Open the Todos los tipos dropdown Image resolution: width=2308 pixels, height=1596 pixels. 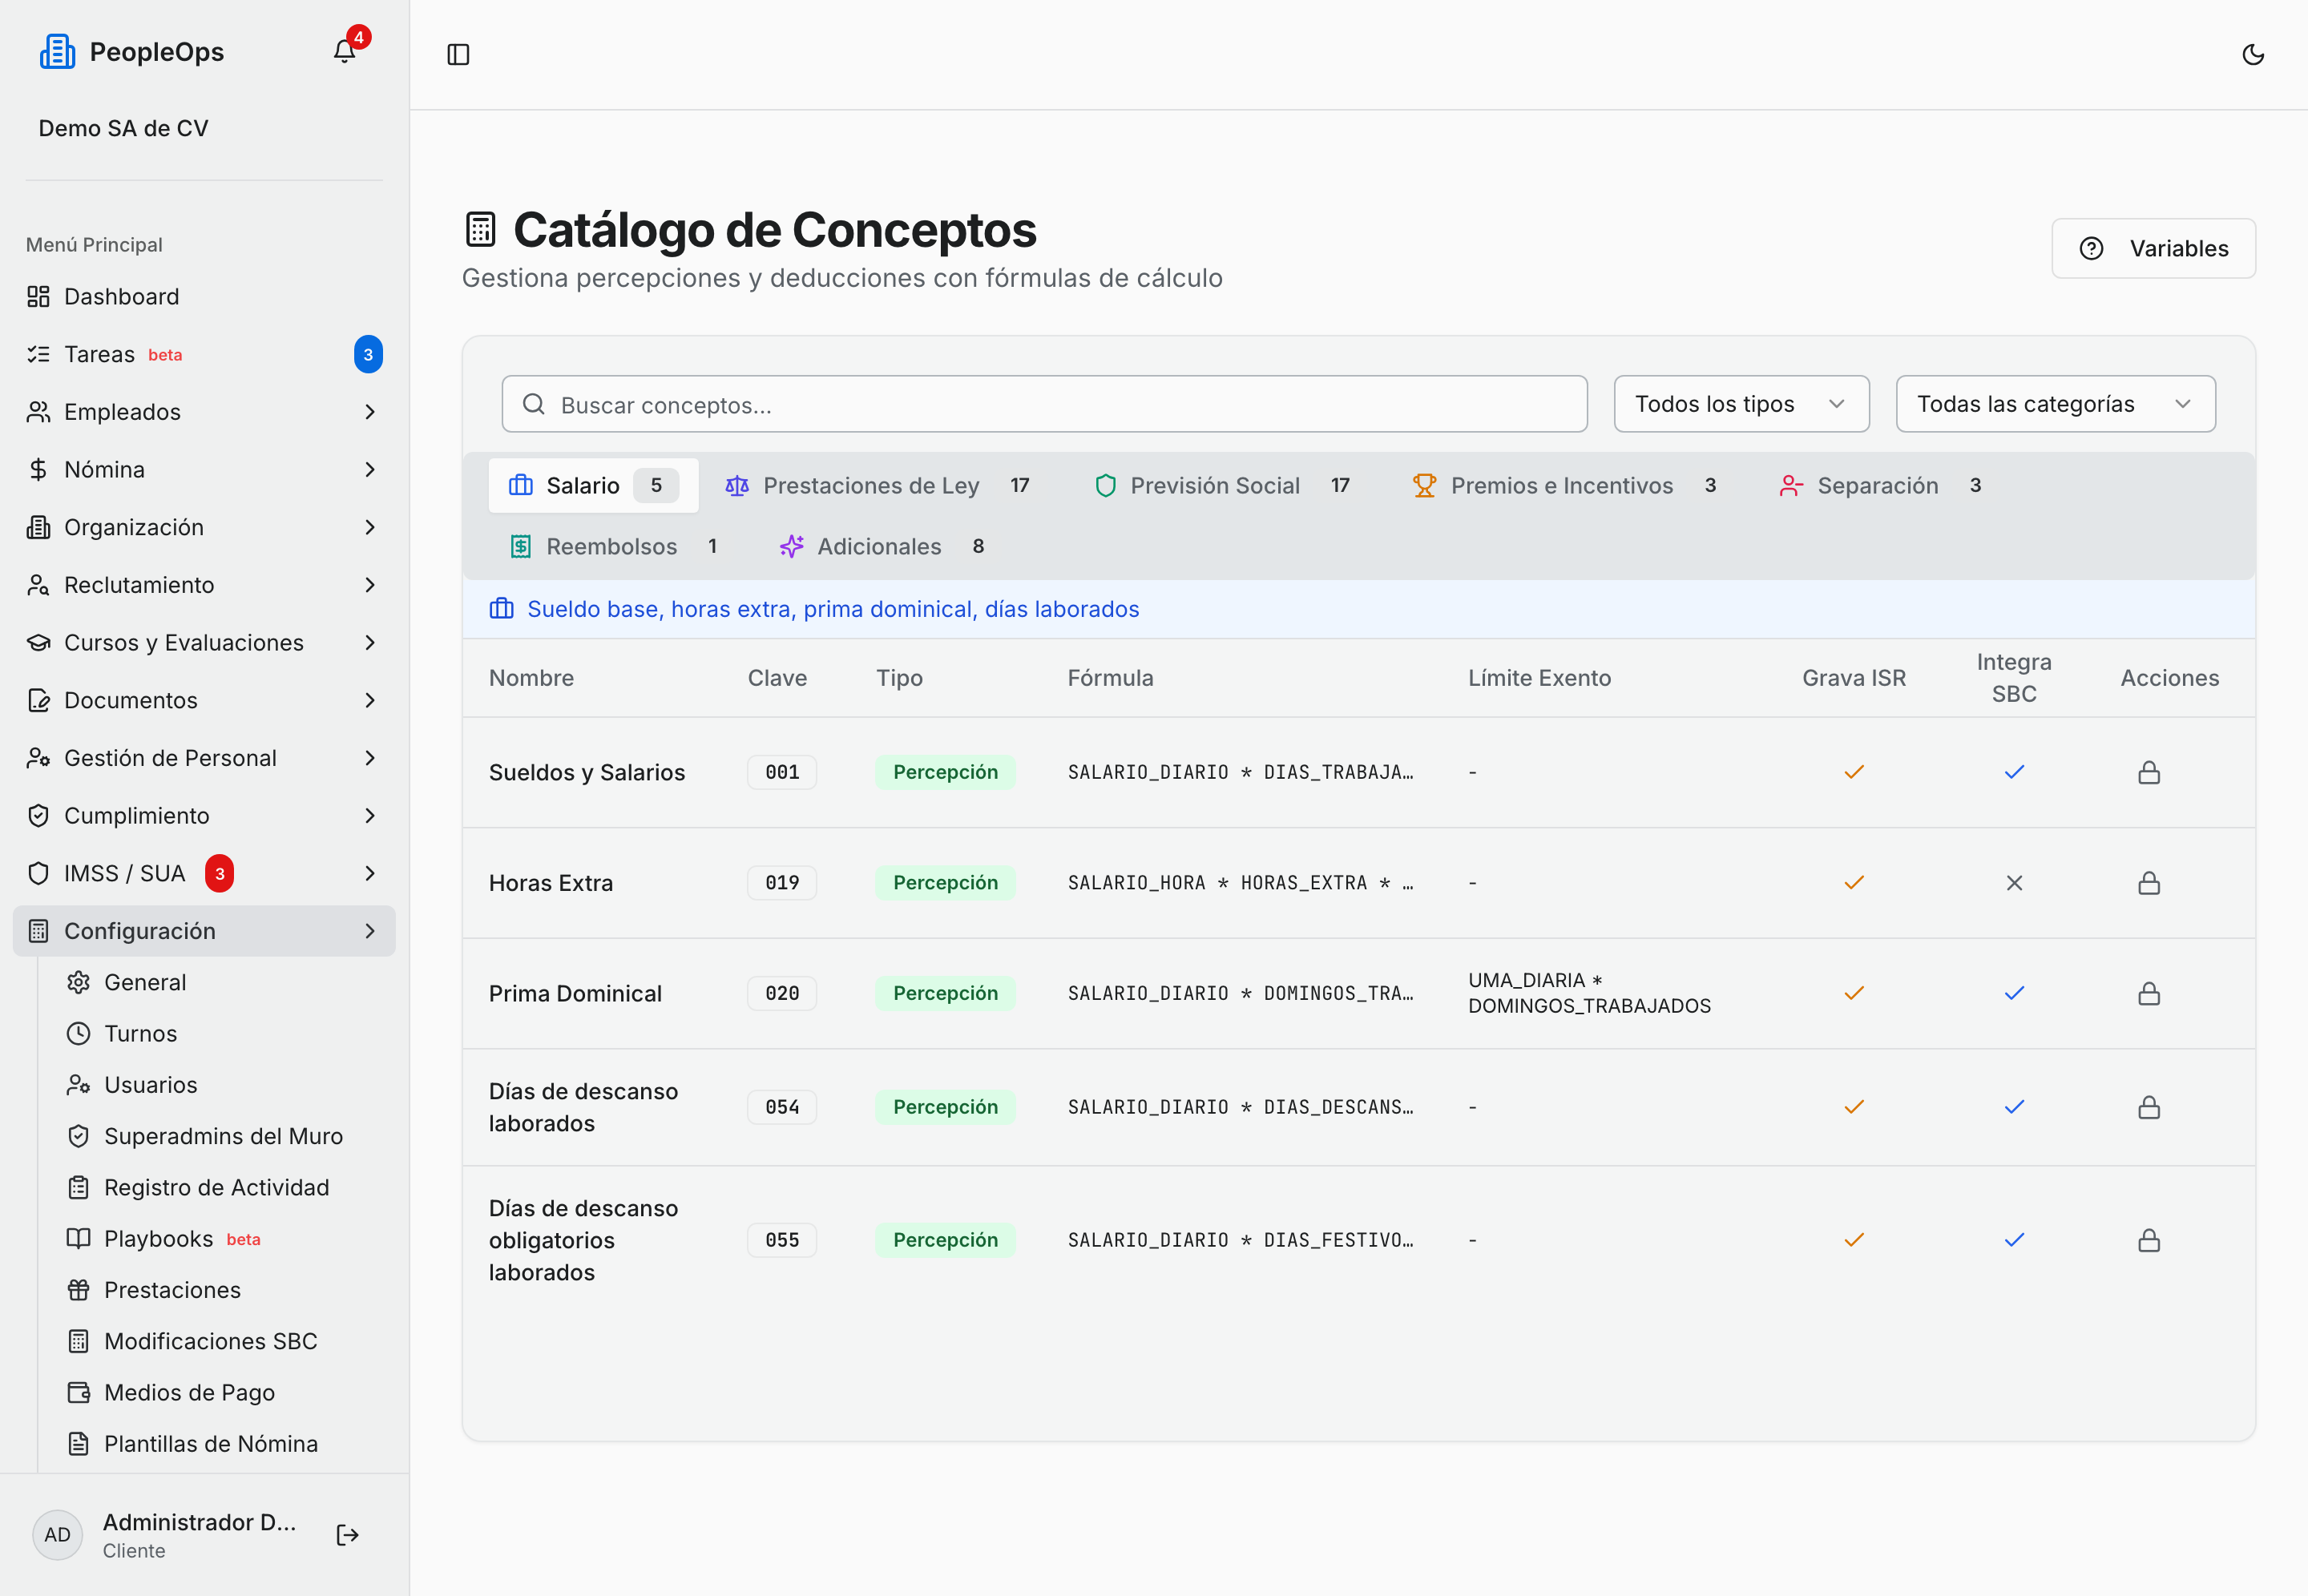click(1741, 404)
